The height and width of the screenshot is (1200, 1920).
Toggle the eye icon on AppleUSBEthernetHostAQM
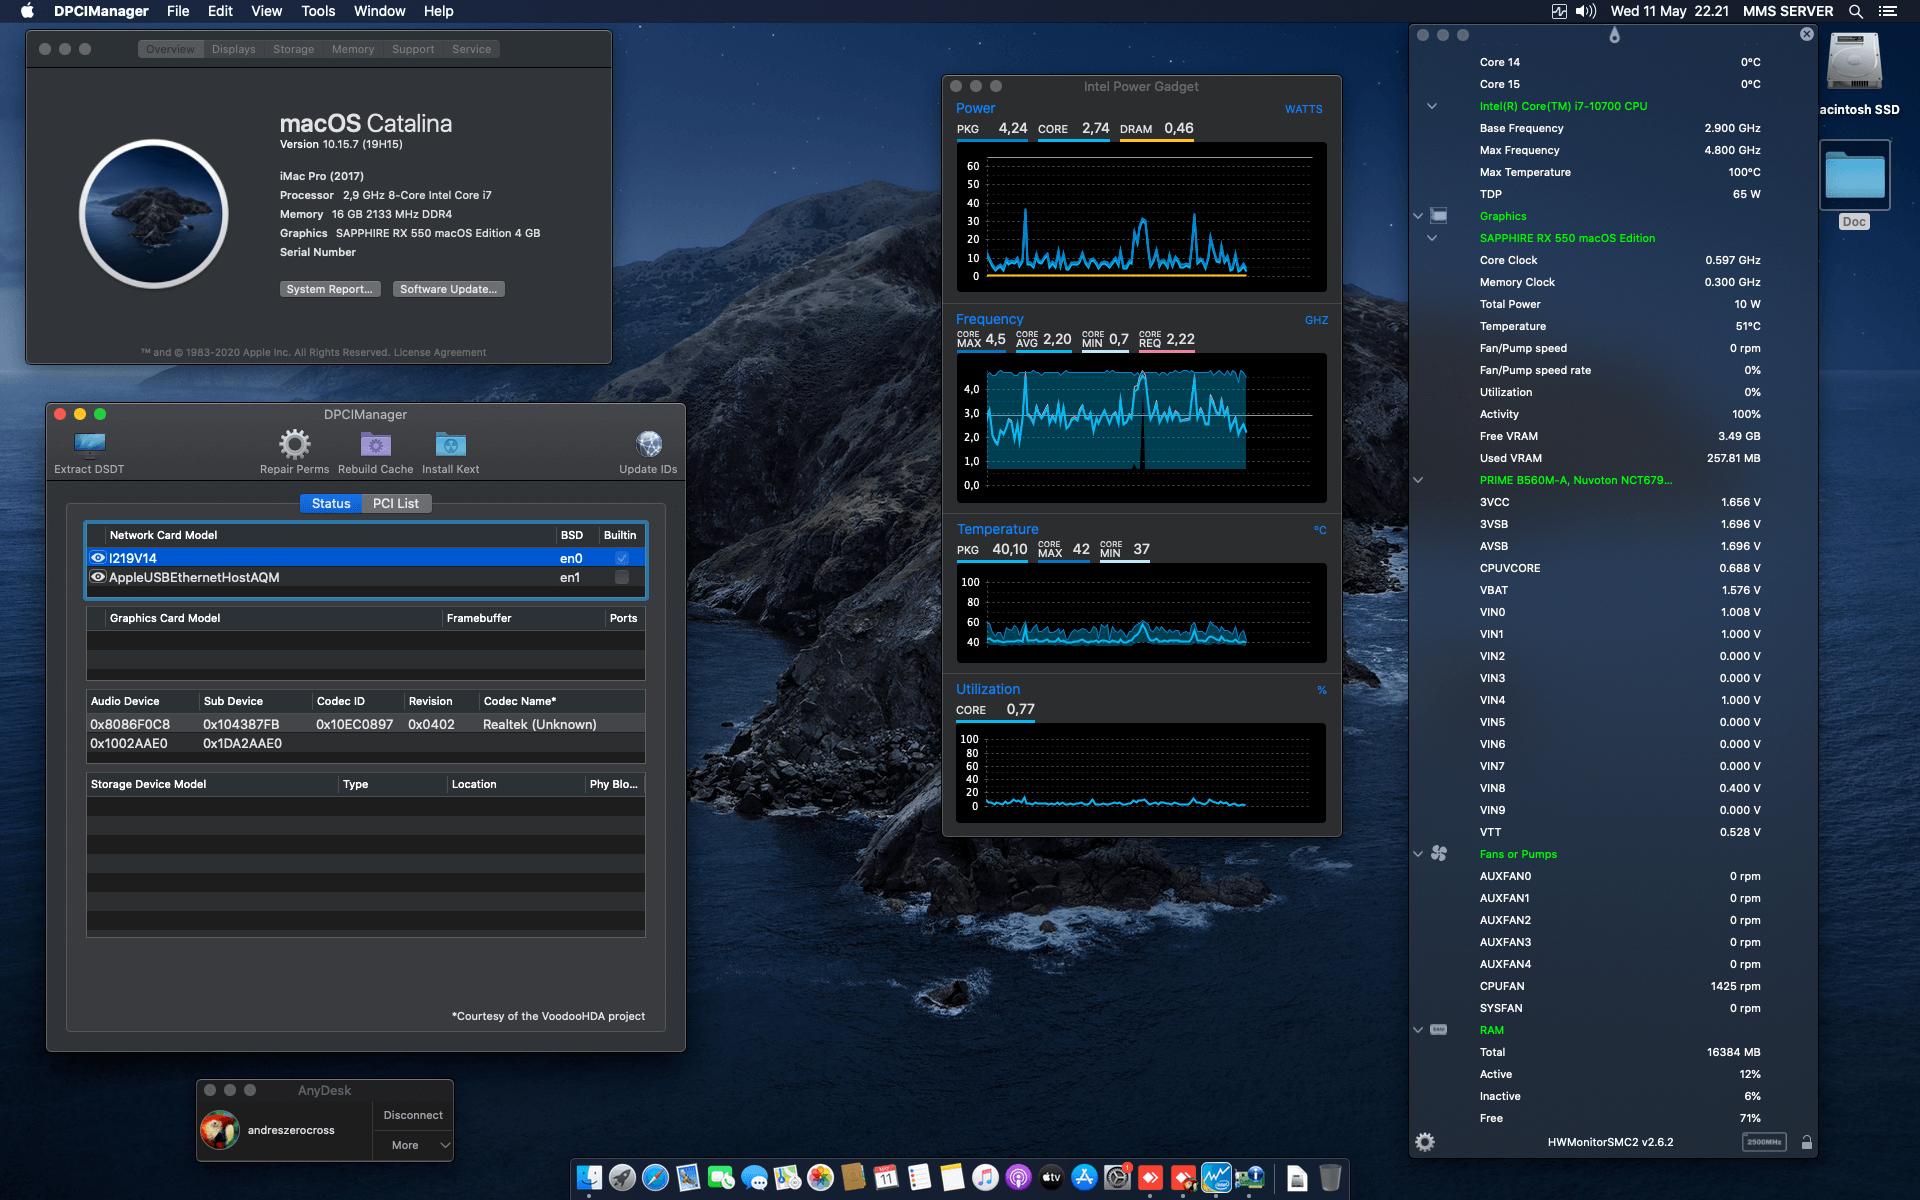[x=97, y=577]
